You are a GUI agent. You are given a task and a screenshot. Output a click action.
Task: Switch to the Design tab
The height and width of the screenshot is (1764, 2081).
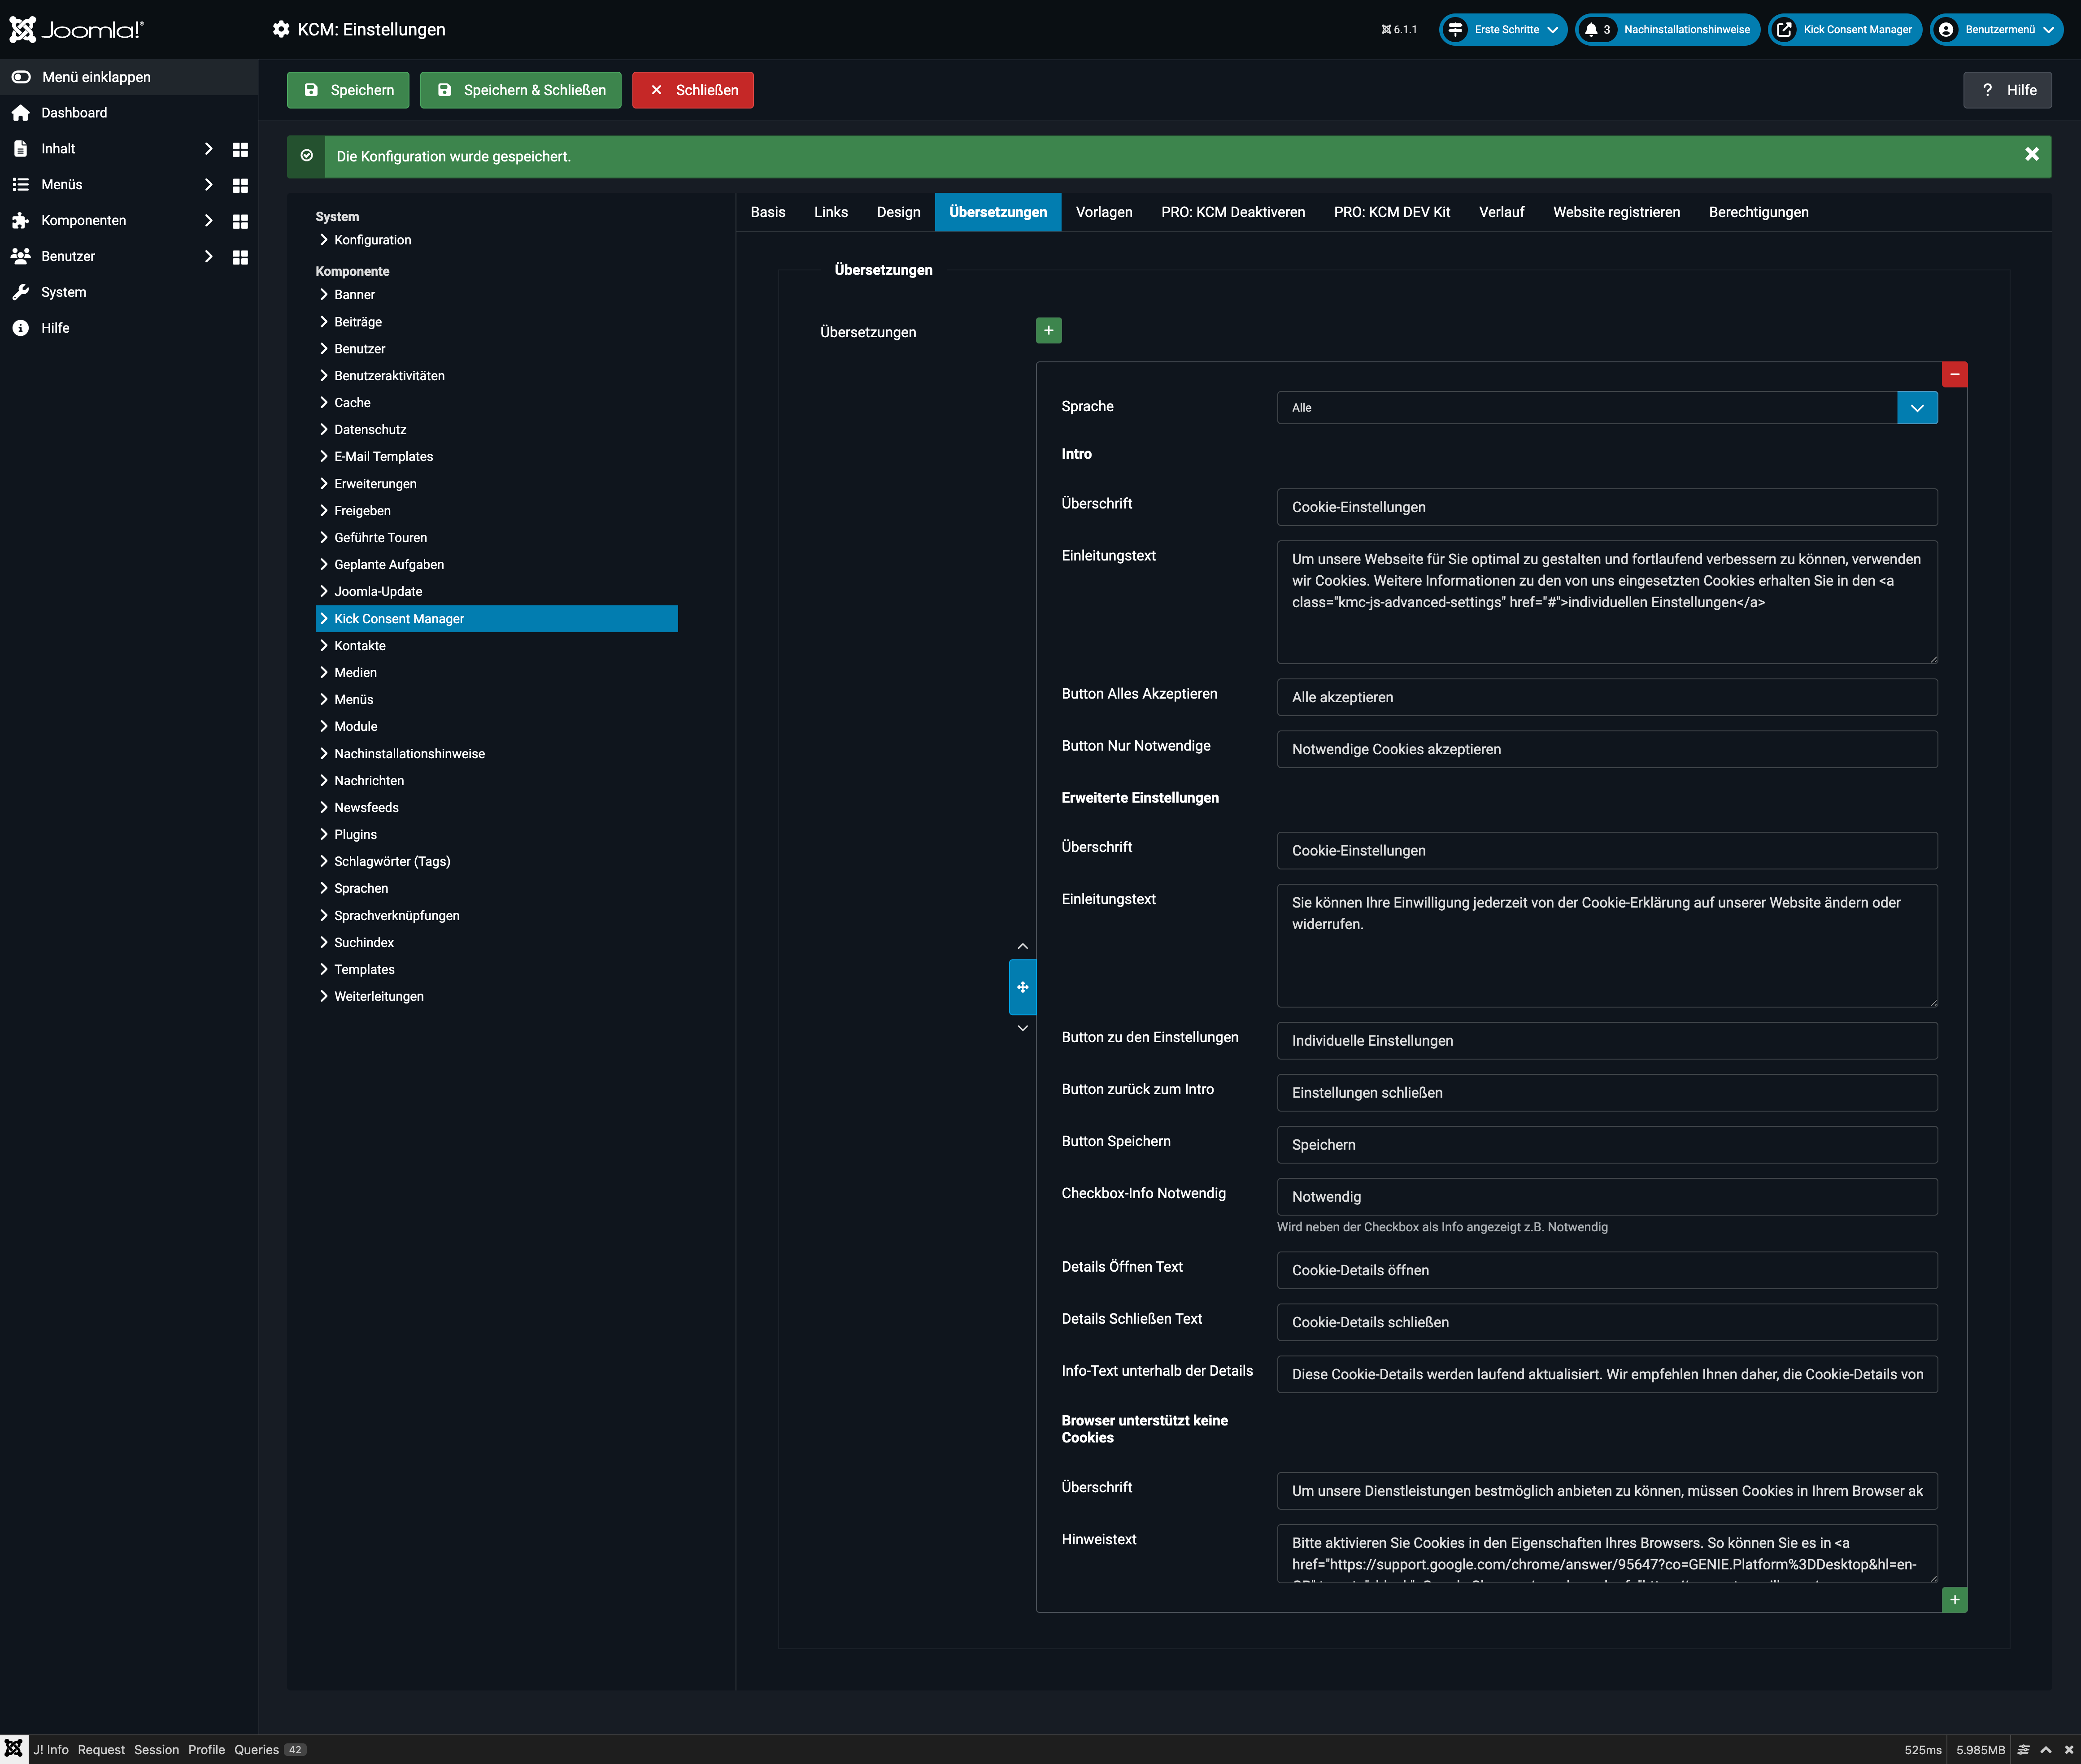click(x=898, y=212)
